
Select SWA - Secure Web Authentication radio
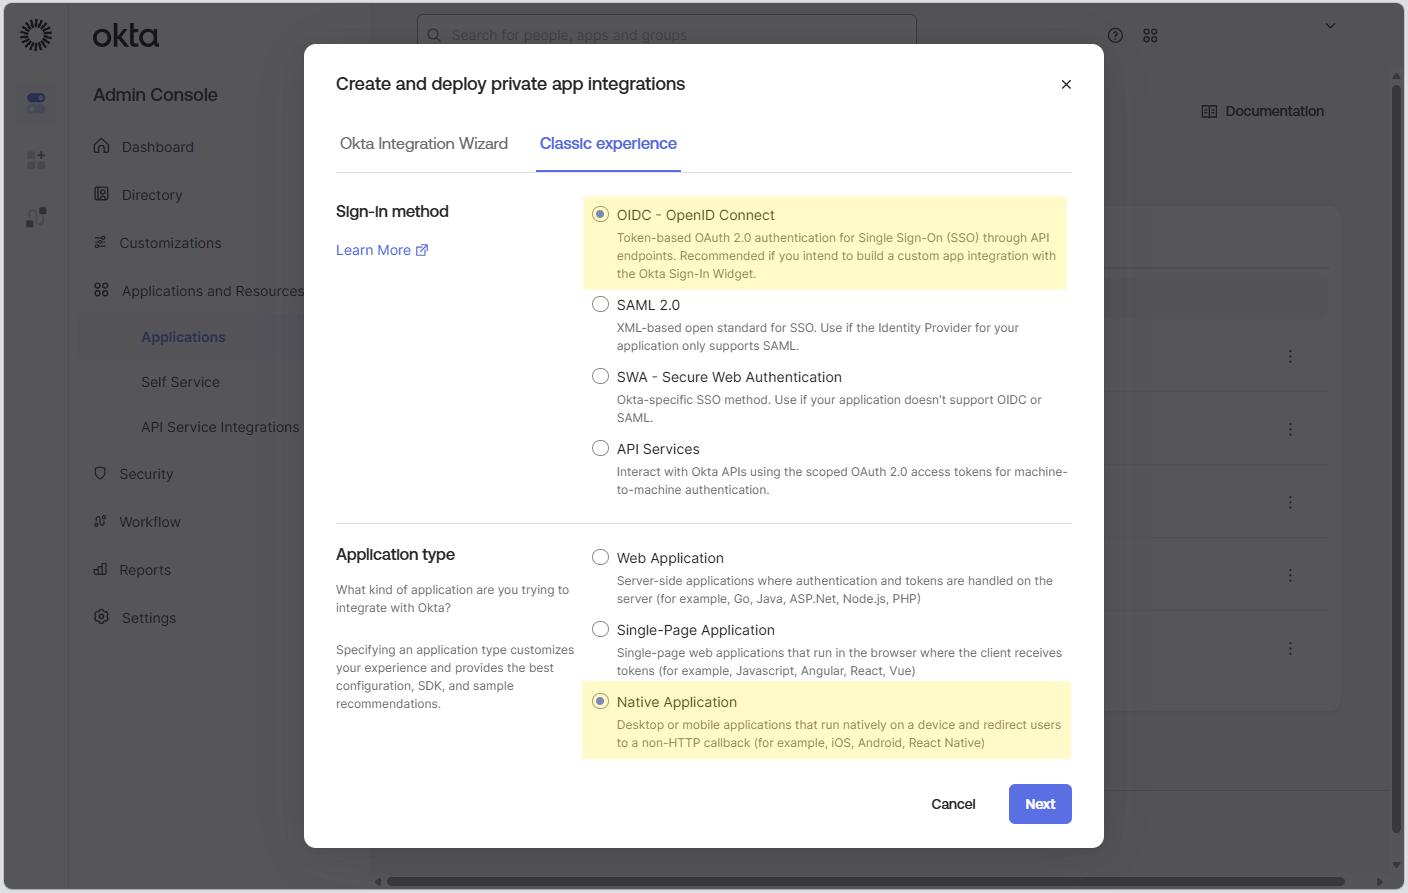pyautogui.click(x=600, y=376)
